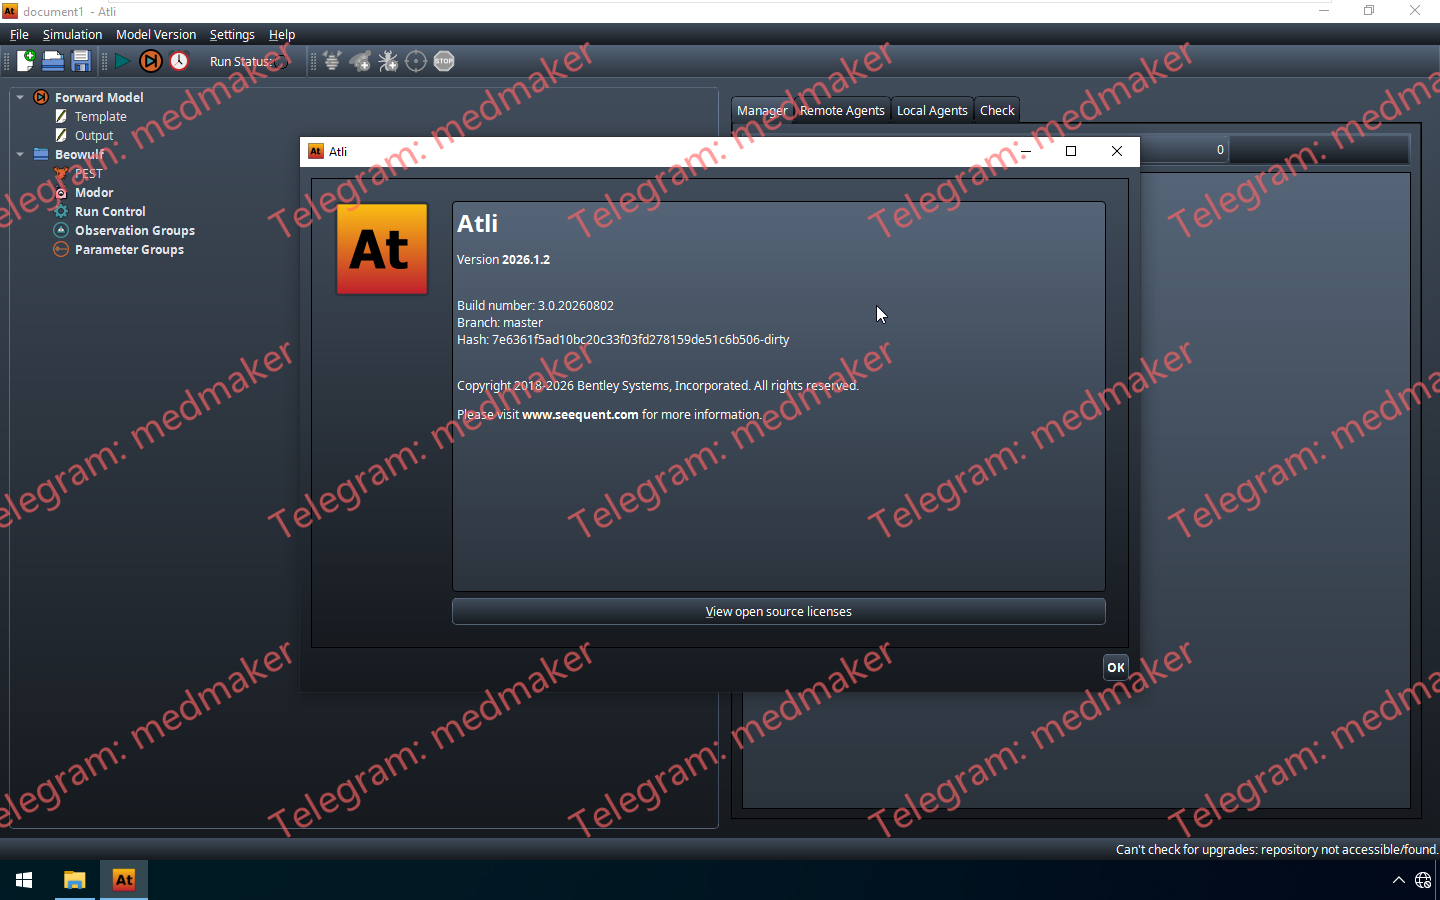The height and width of the screenshot is (900, 1440).
Task: Click View open source licenses button
Action: [x=779, y=612]
